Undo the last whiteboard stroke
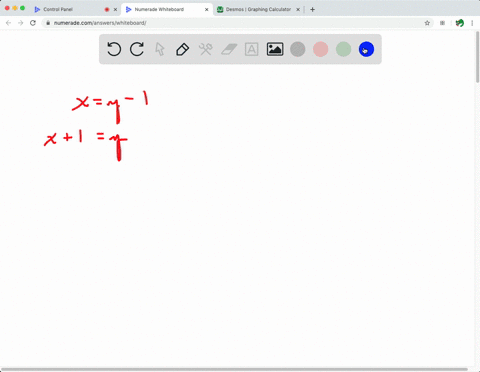 pos(114,49)
